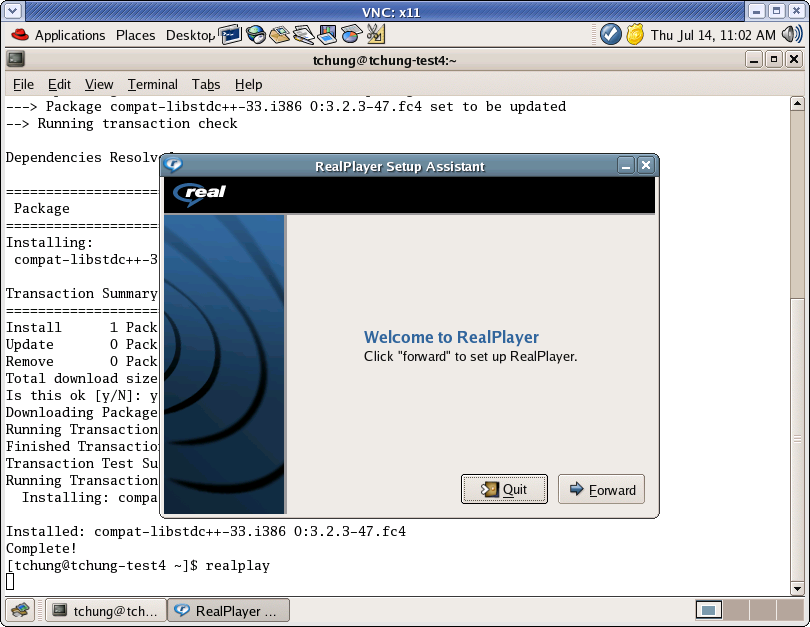Open the terminal's Help menu
This screenshot has height=627, width=810.
(x=248, y=84)
